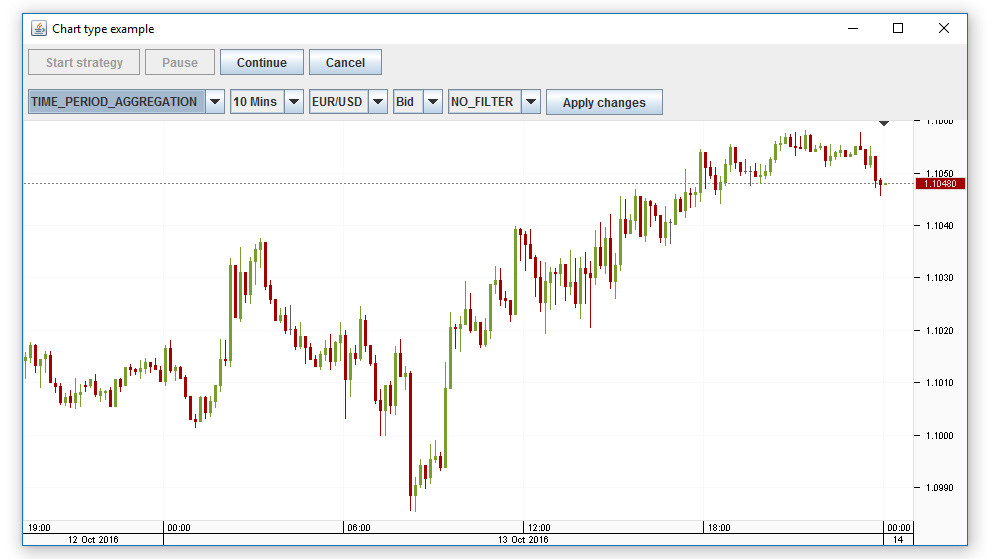The image size is (996, 559).
Task: Click the 1.1000 price axis label
Action: (939, 436)
